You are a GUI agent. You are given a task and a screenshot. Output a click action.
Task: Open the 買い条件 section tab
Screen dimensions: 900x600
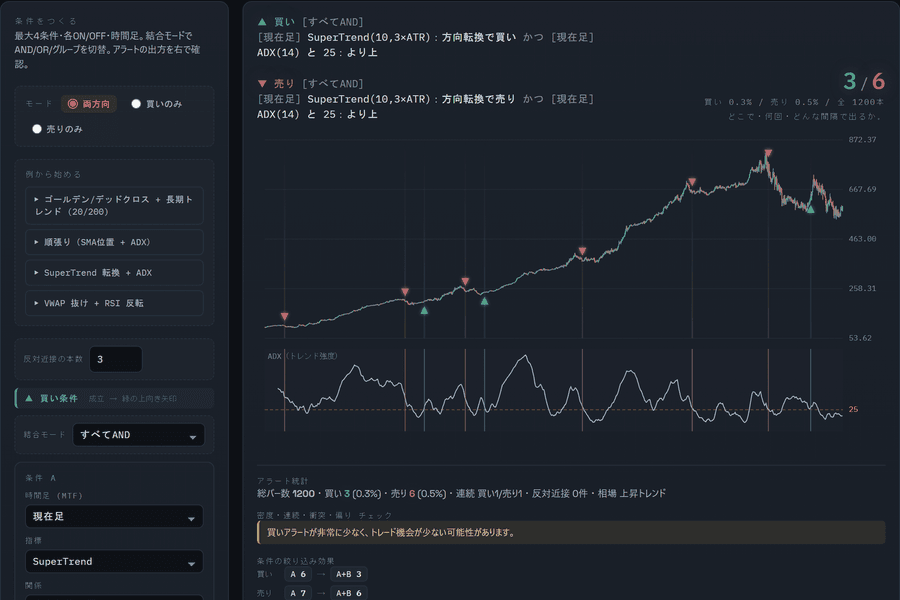(x=114, y=398)
